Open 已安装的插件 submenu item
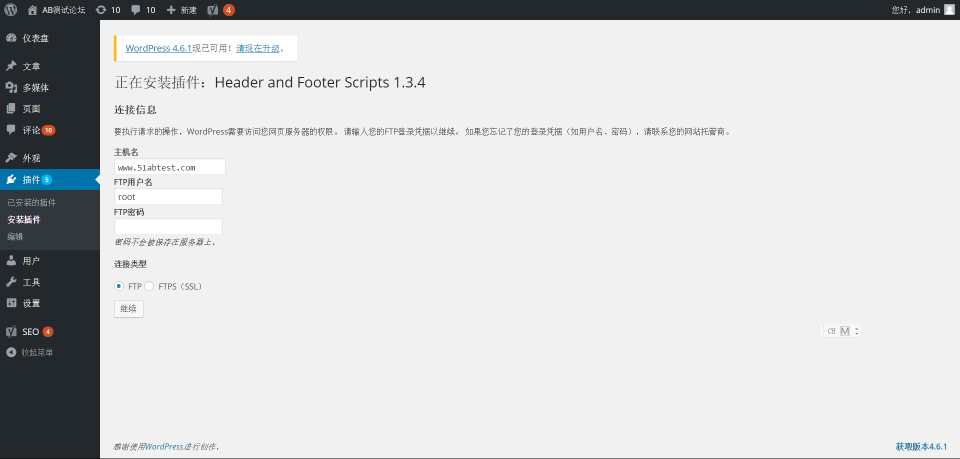This screenshot has height=459, width=960. (32, 202)
